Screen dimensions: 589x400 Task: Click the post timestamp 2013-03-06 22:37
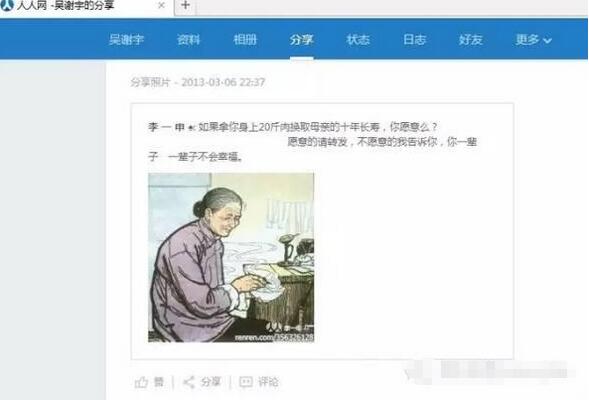point(223,82)
